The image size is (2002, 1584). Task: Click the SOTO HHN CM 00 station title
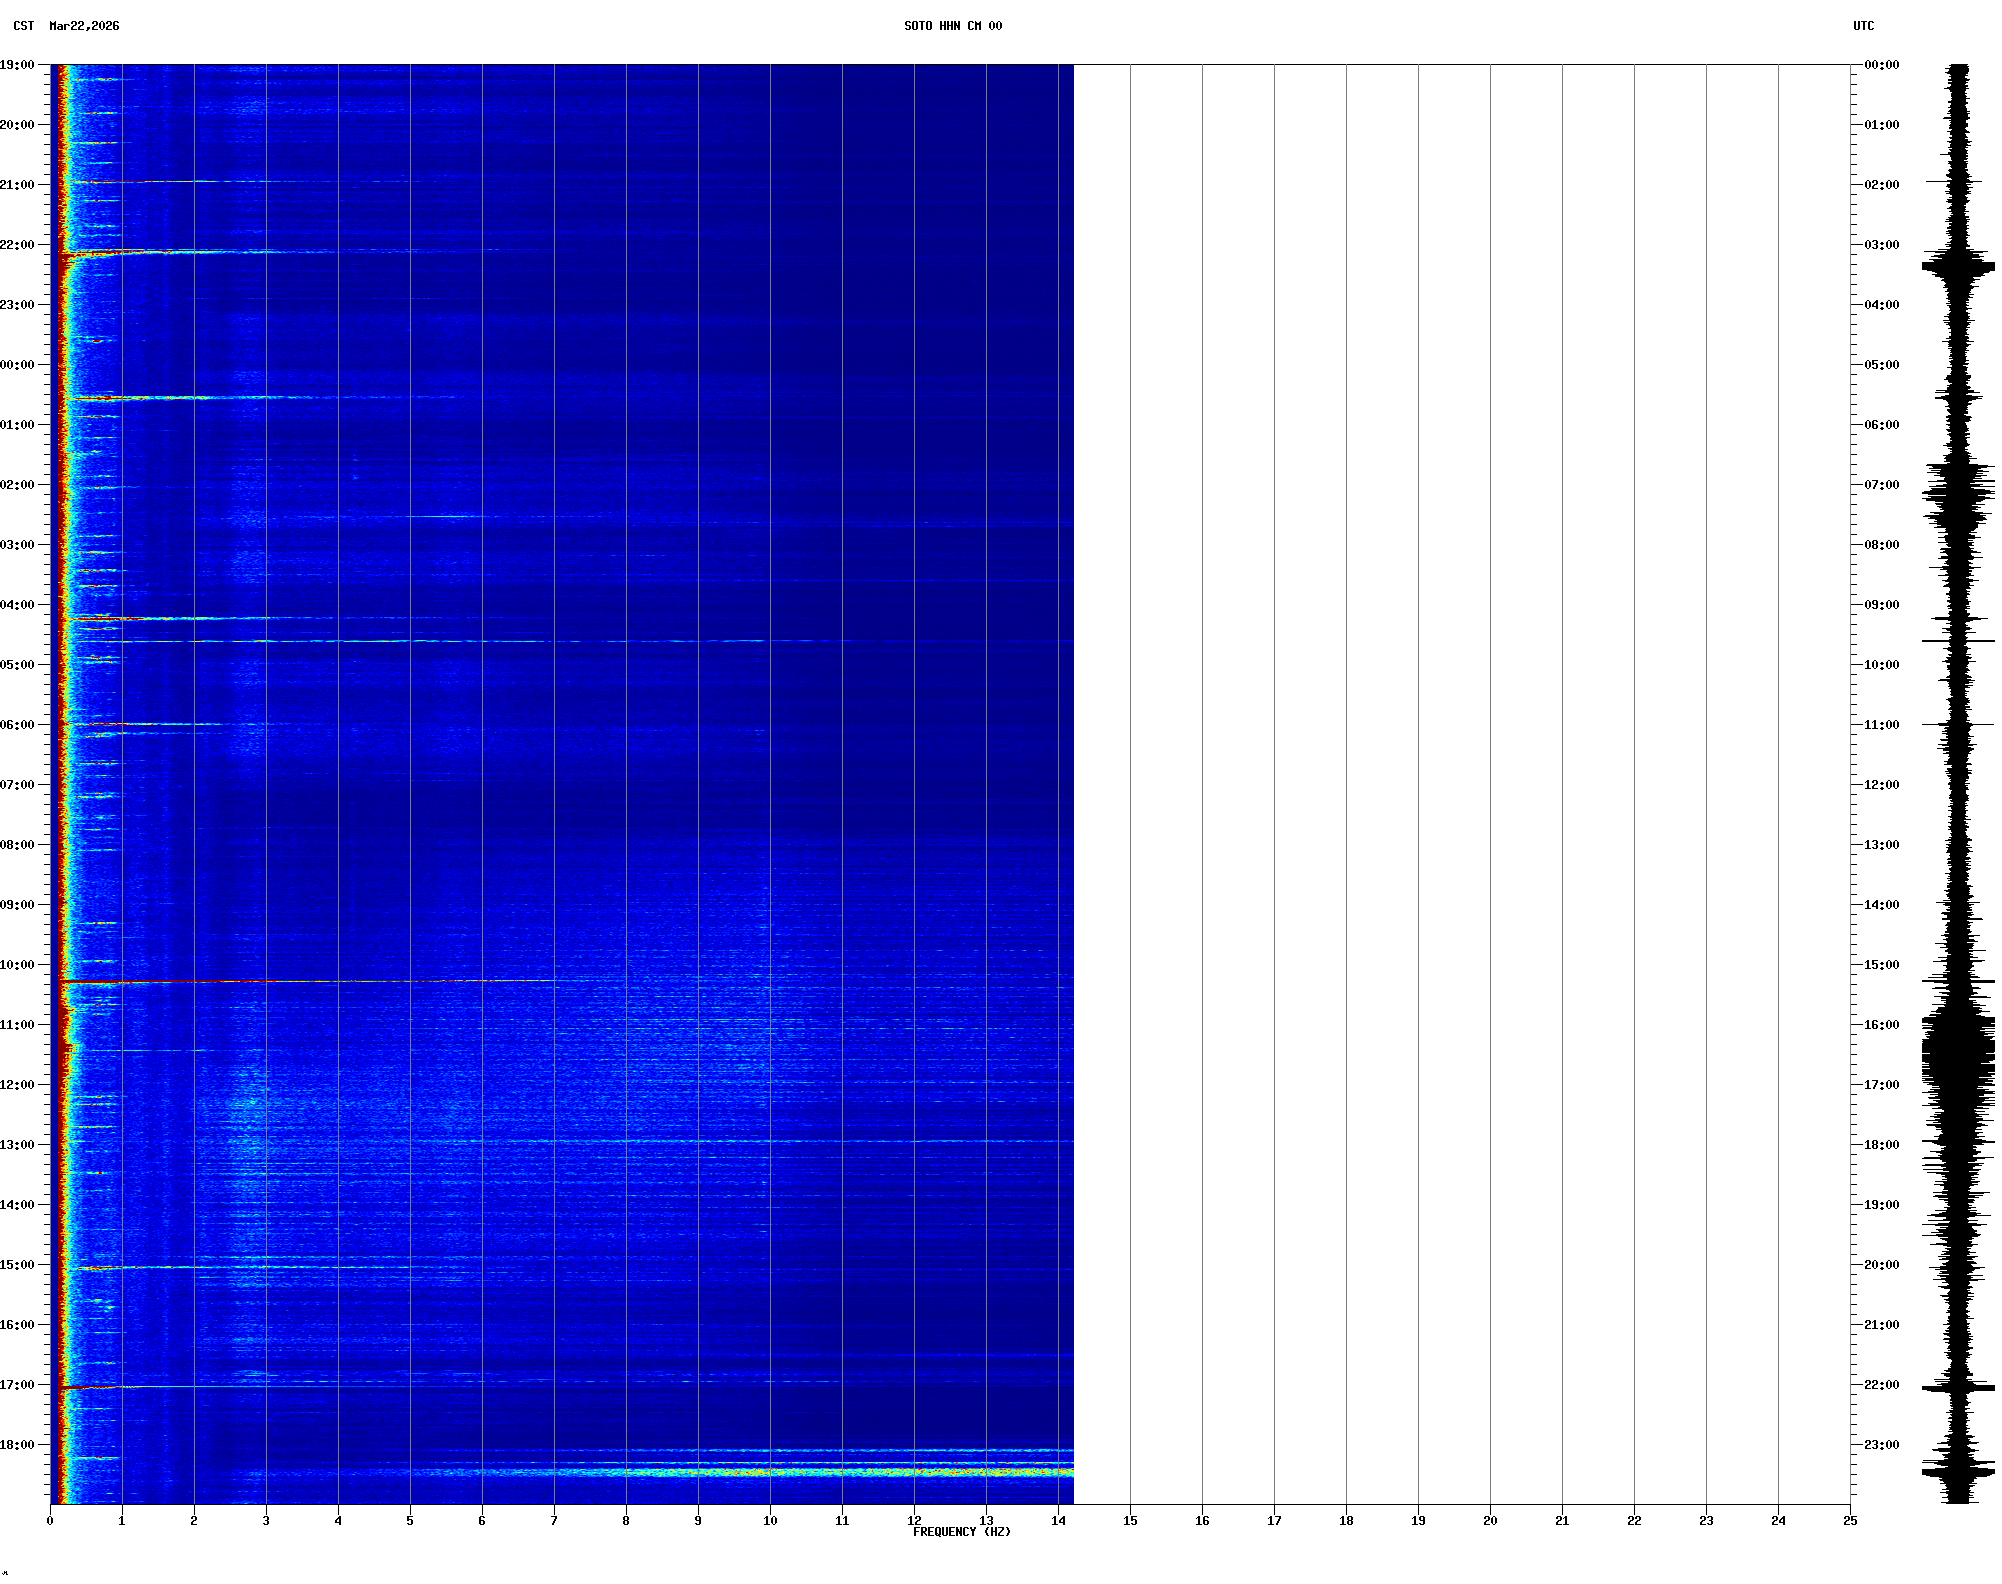[x=952, y=26]
